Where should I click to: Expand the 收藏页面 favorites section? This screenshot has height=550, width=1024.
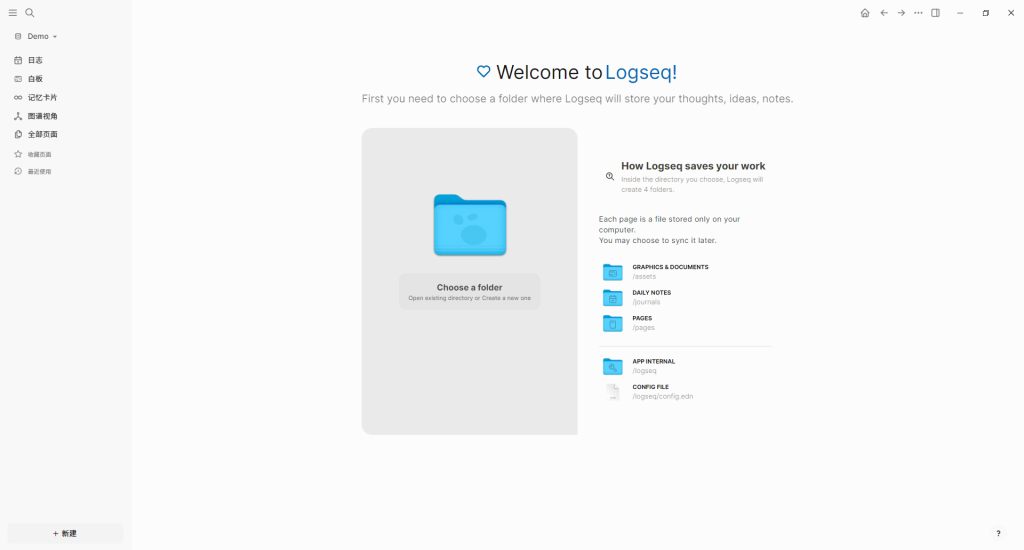point(39,154)
